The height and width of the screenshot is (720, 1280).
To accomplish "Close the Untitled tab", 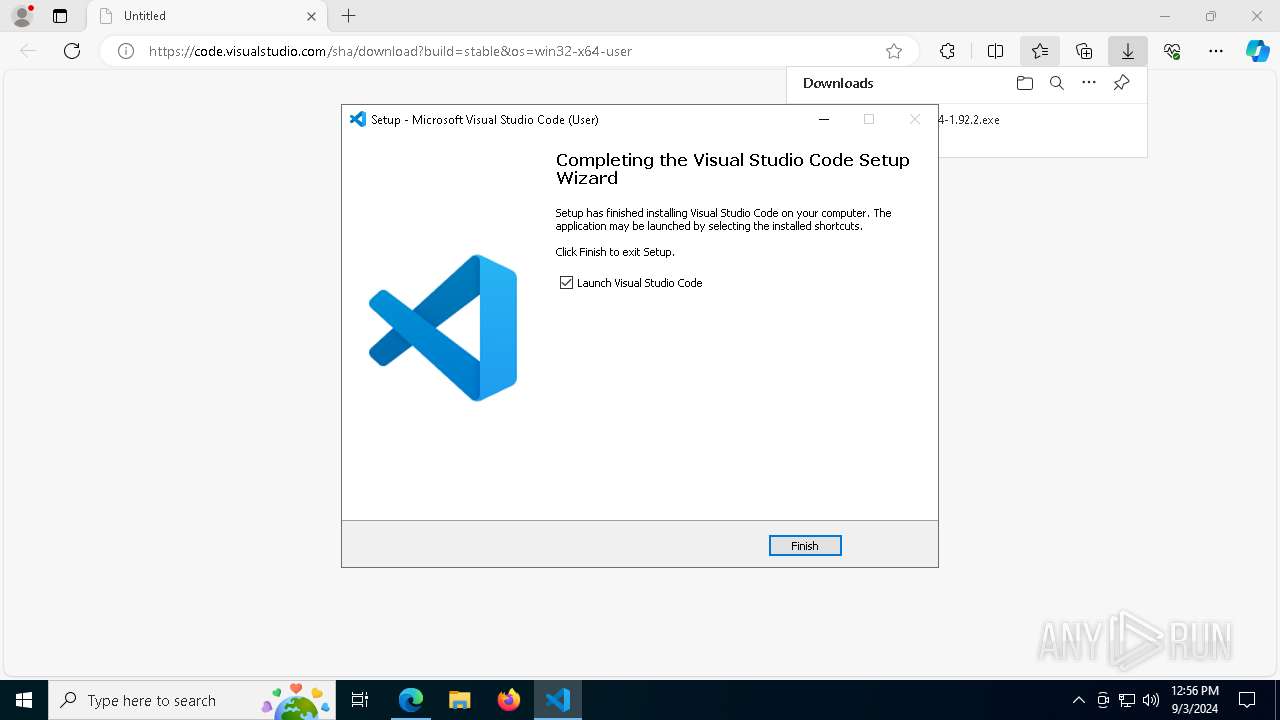I will (x=311, y=16).
